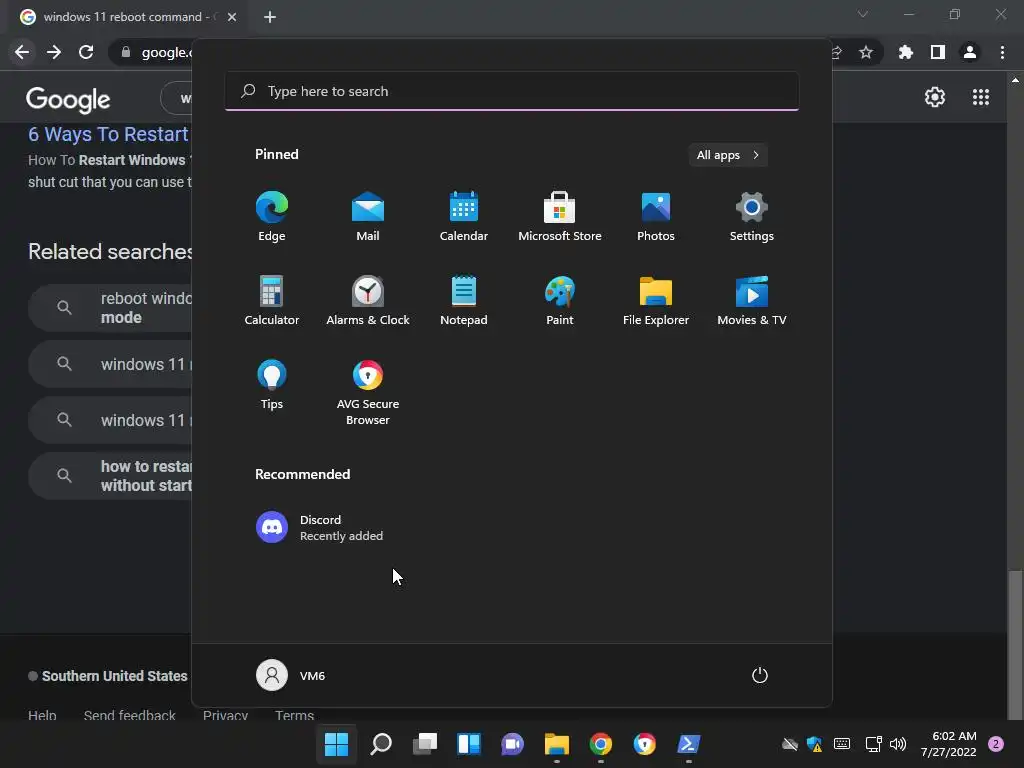The image size is (1024, 768).
Task: Open the Calendar app
Action: (x=464, y=217)
